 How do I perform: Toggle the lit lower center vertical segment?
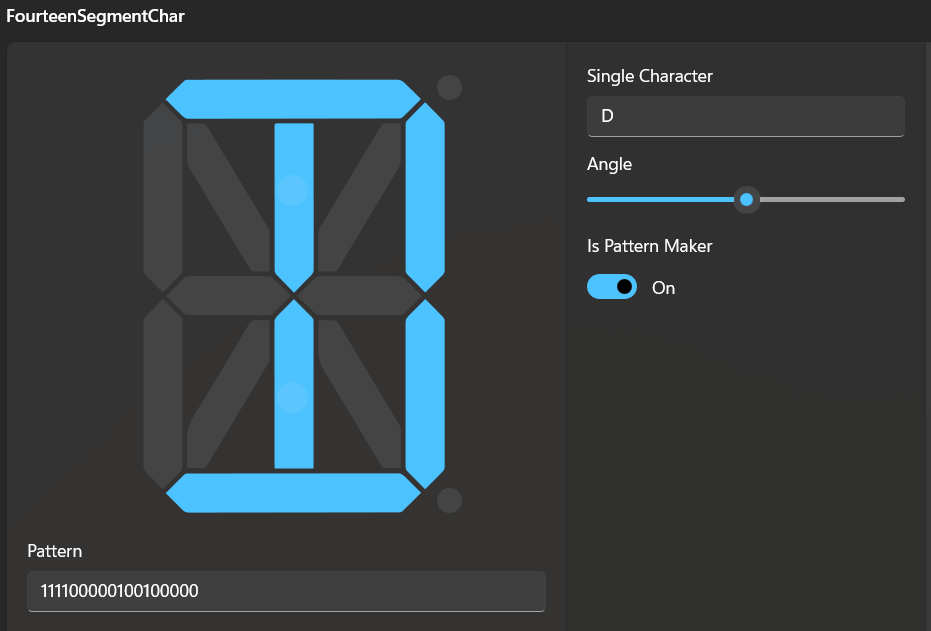[294, 384]
